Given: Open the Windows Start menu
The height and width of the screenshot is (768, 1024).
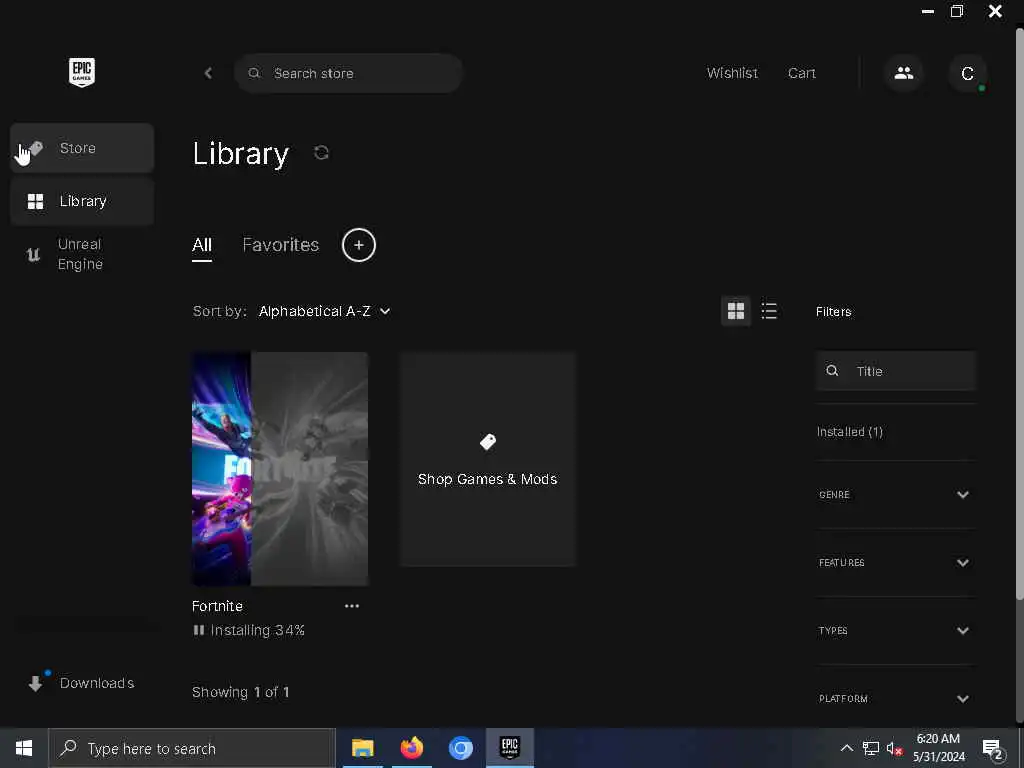Looking at the screenshot, I should tap(24, 748).
